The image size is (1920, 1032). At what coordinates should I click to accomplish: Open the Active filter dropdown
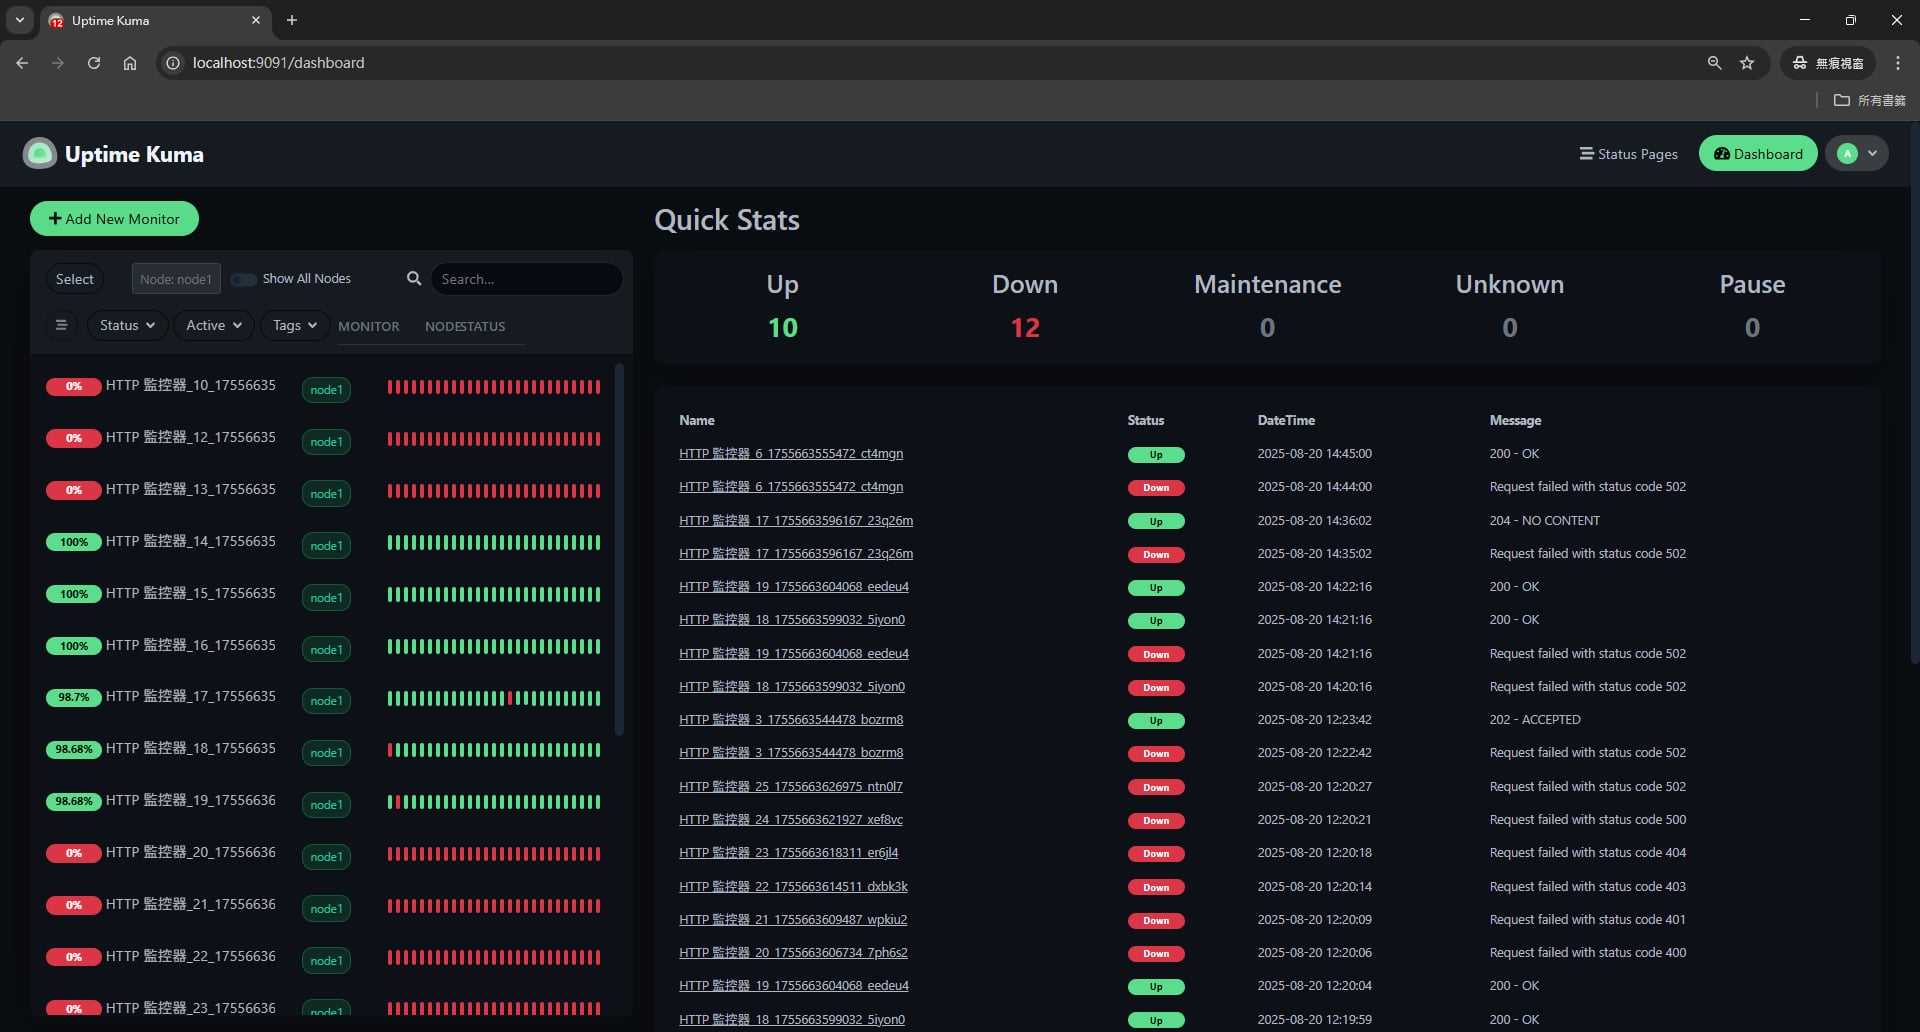click(212, 325)
